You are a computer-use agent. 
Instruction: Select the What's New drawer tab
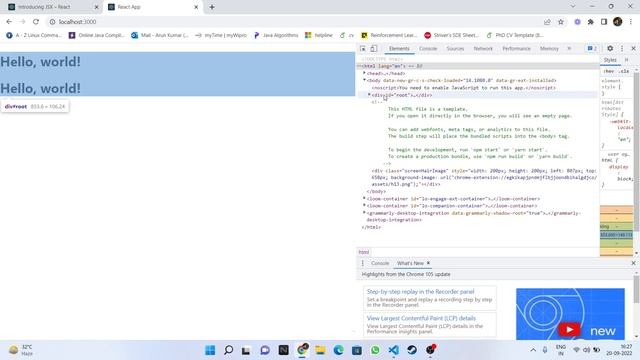(x=410, y=263)
